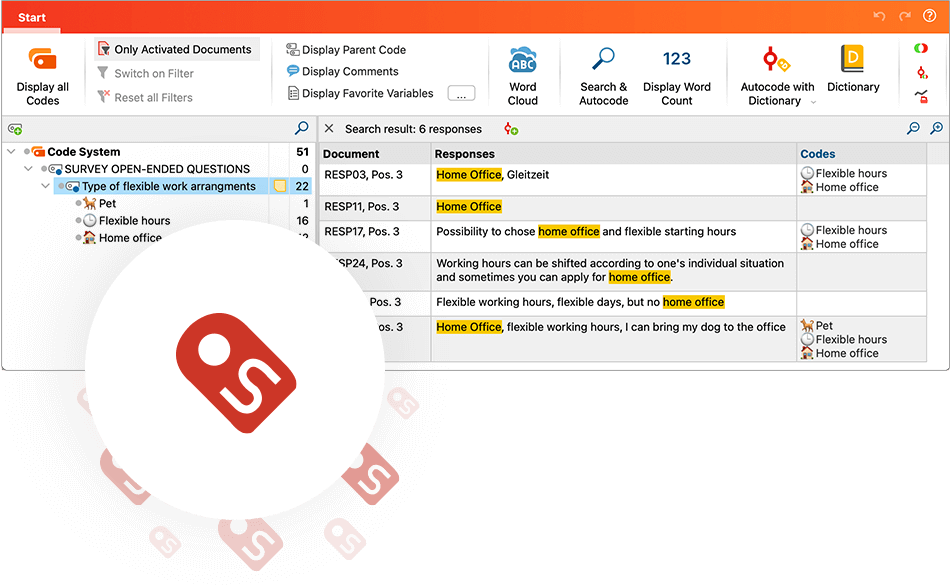The height and width of the screenshot is (585, 950).
Task: Activate the Pet code dot
Action: [x=79, y=203]
